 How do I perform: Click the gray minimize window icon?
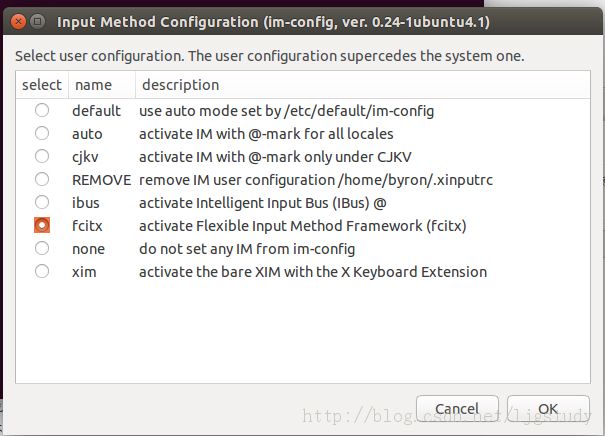pyautogui.click(x=37, y=21)
